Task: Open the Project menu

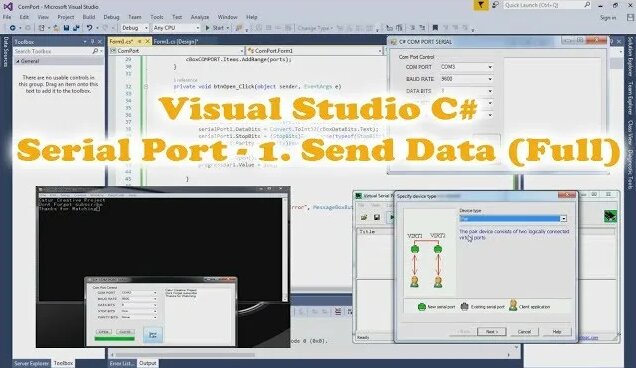Action: point(66,17)
